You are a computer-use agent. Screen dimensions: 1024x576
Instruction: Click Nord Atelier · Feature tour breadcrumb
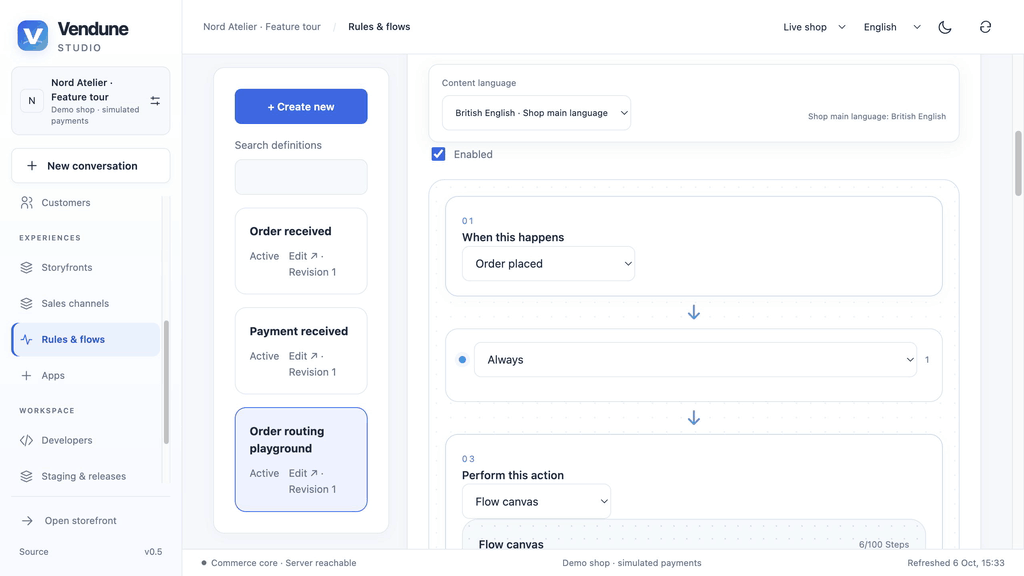click(262, 27)
